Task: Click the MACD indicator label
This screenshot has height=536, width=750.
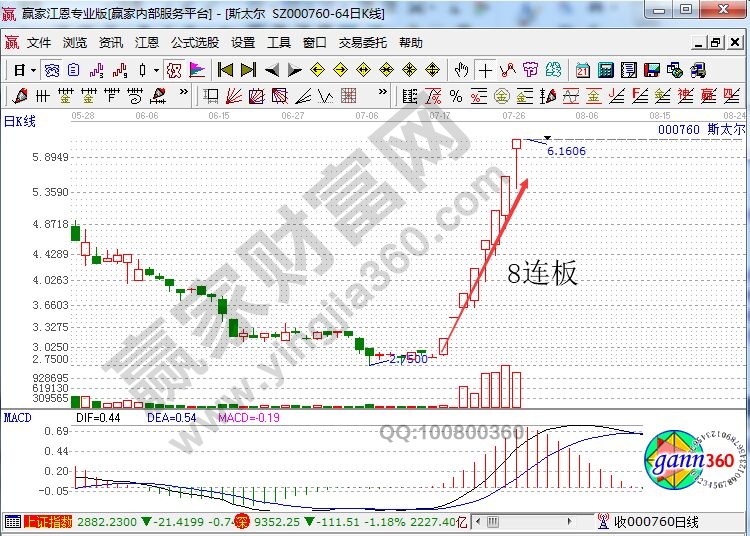Action: tap(18, 417)
